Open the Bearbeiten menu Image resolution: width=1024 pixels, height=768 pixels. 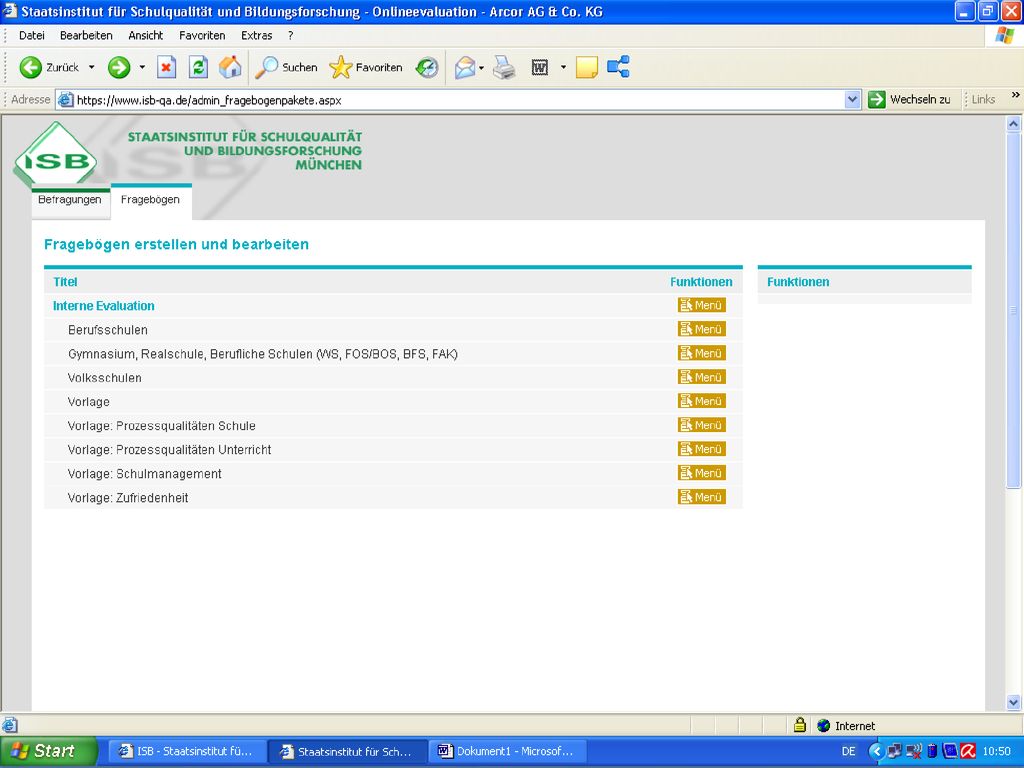86,35
